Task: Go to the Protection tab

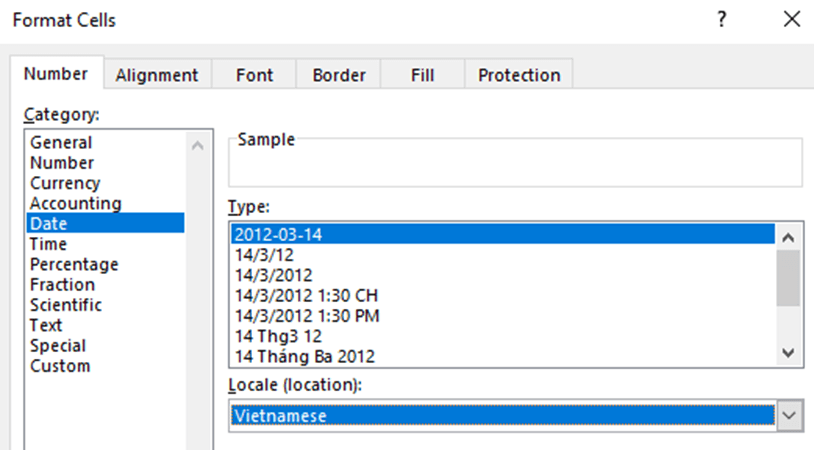Action: (519, 75)
